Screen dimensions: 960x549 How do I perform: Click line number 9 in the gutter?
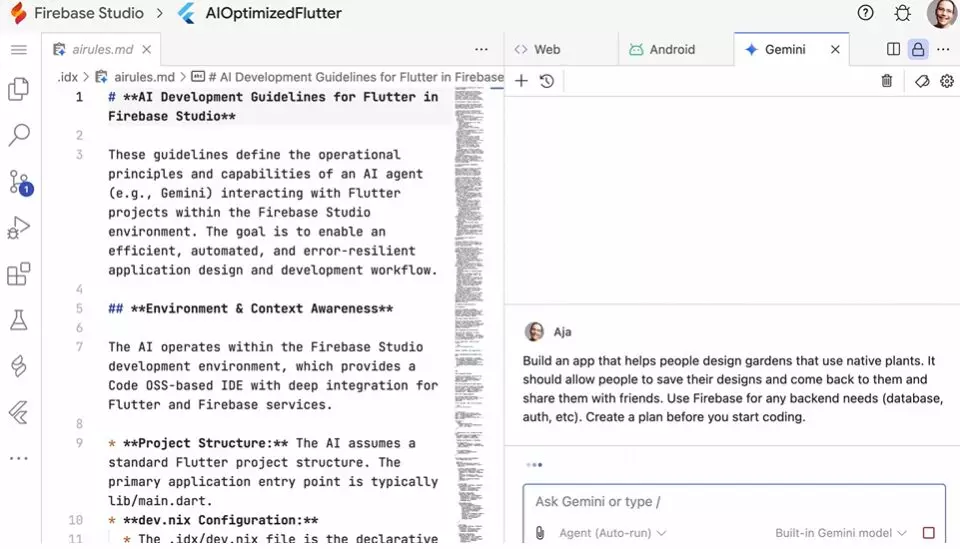79,443
